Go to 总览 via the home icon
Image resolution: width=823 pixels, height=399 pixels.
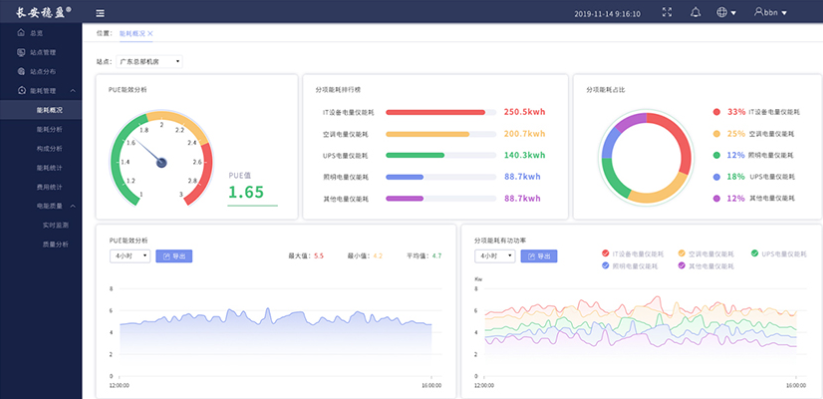21,33
